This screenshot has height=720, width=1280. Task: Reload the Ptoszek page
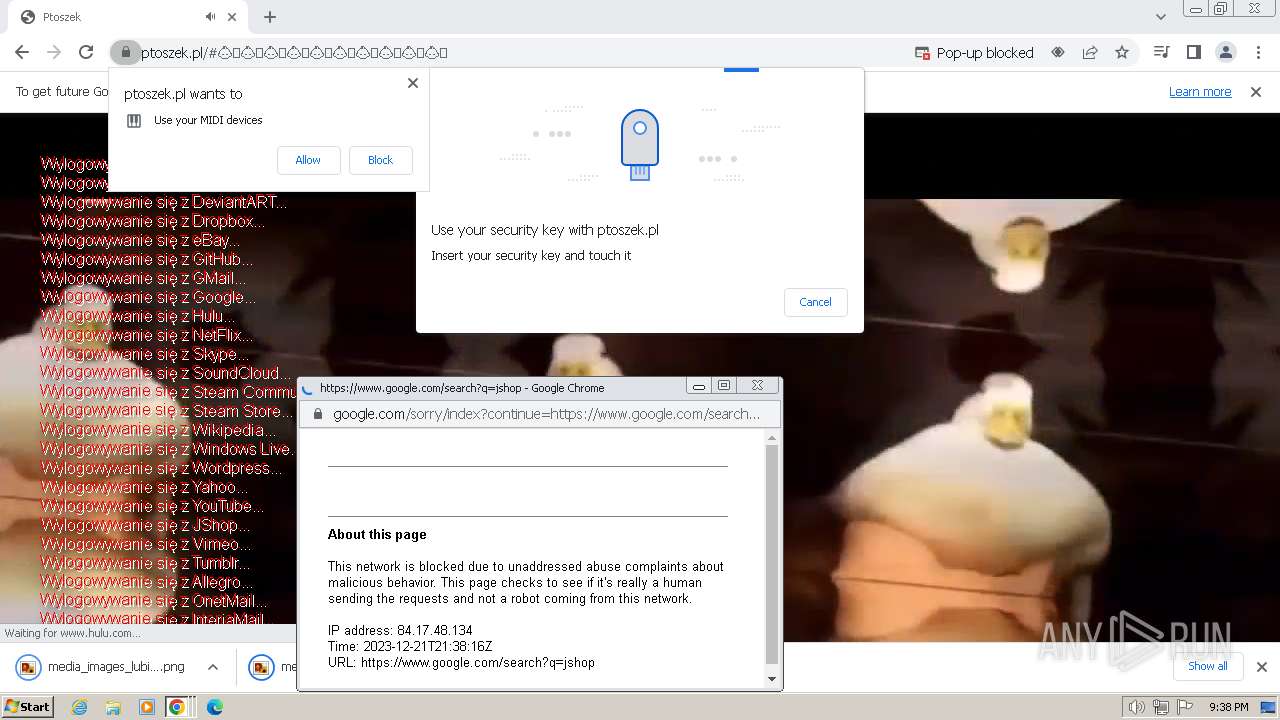point(86,52)
